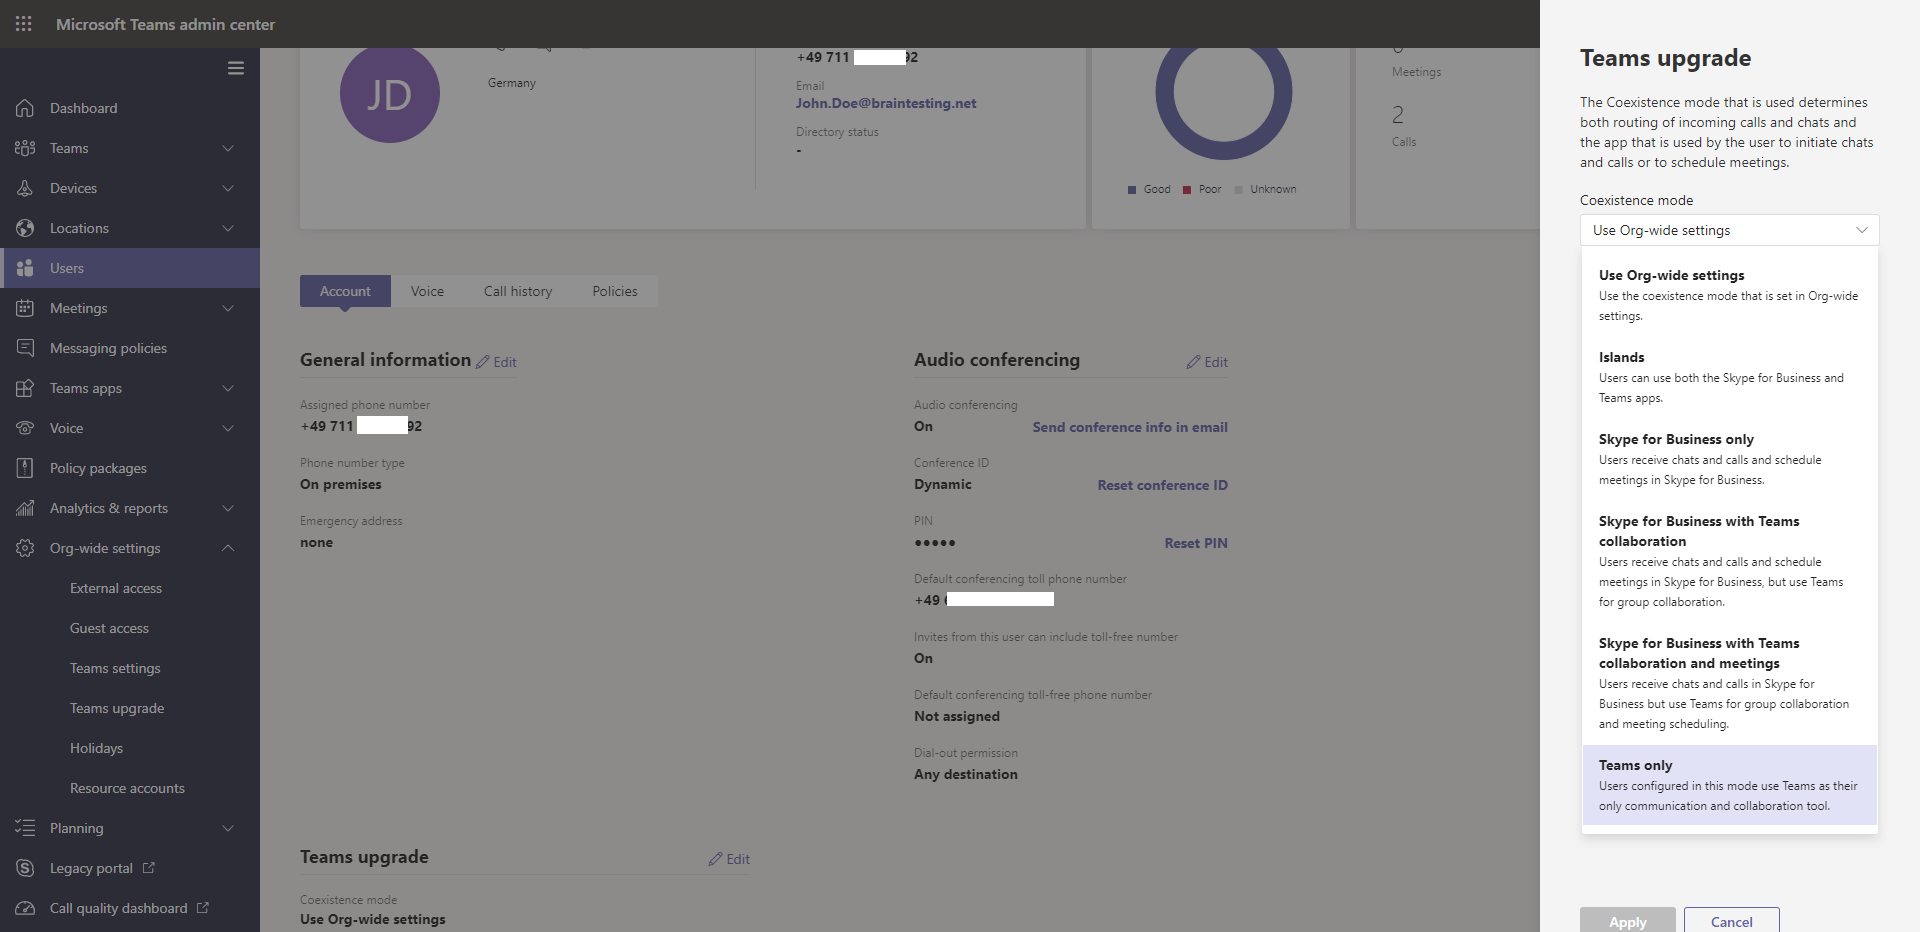Image resolution: width=1920 pixels, height=932 pixels.
Task: Open the Coexistence mode dropdown
Action: pyautogui.click(x=1729, y=230)
